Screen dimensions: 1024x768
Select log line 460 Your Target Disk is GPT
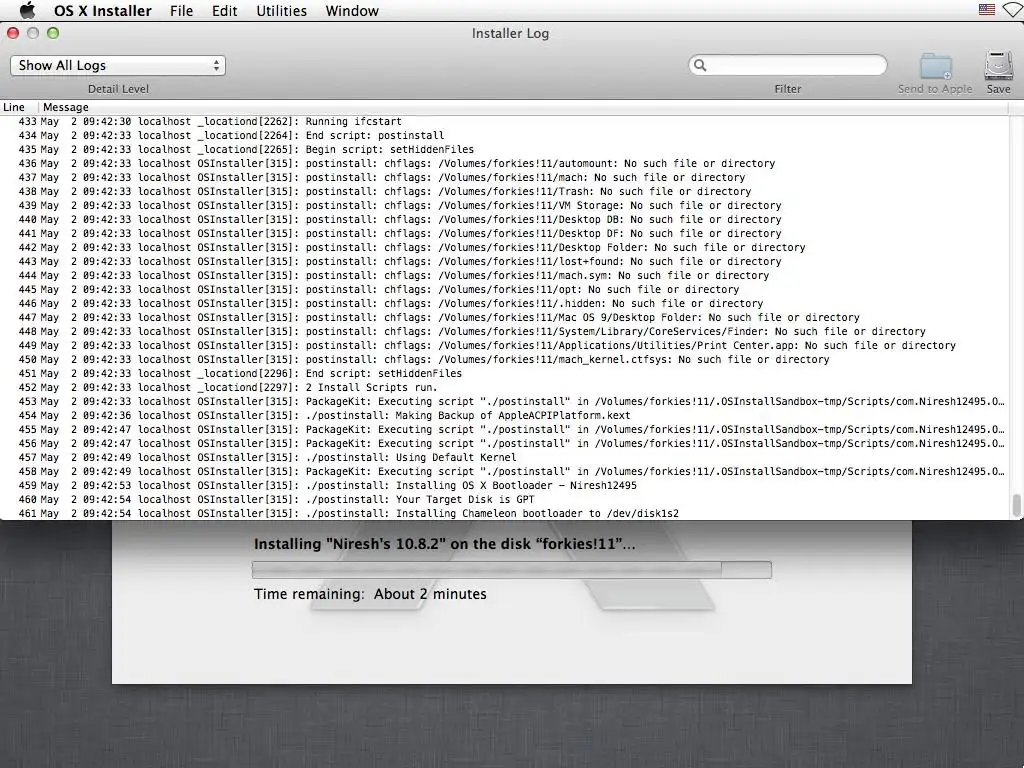(504, 500)
